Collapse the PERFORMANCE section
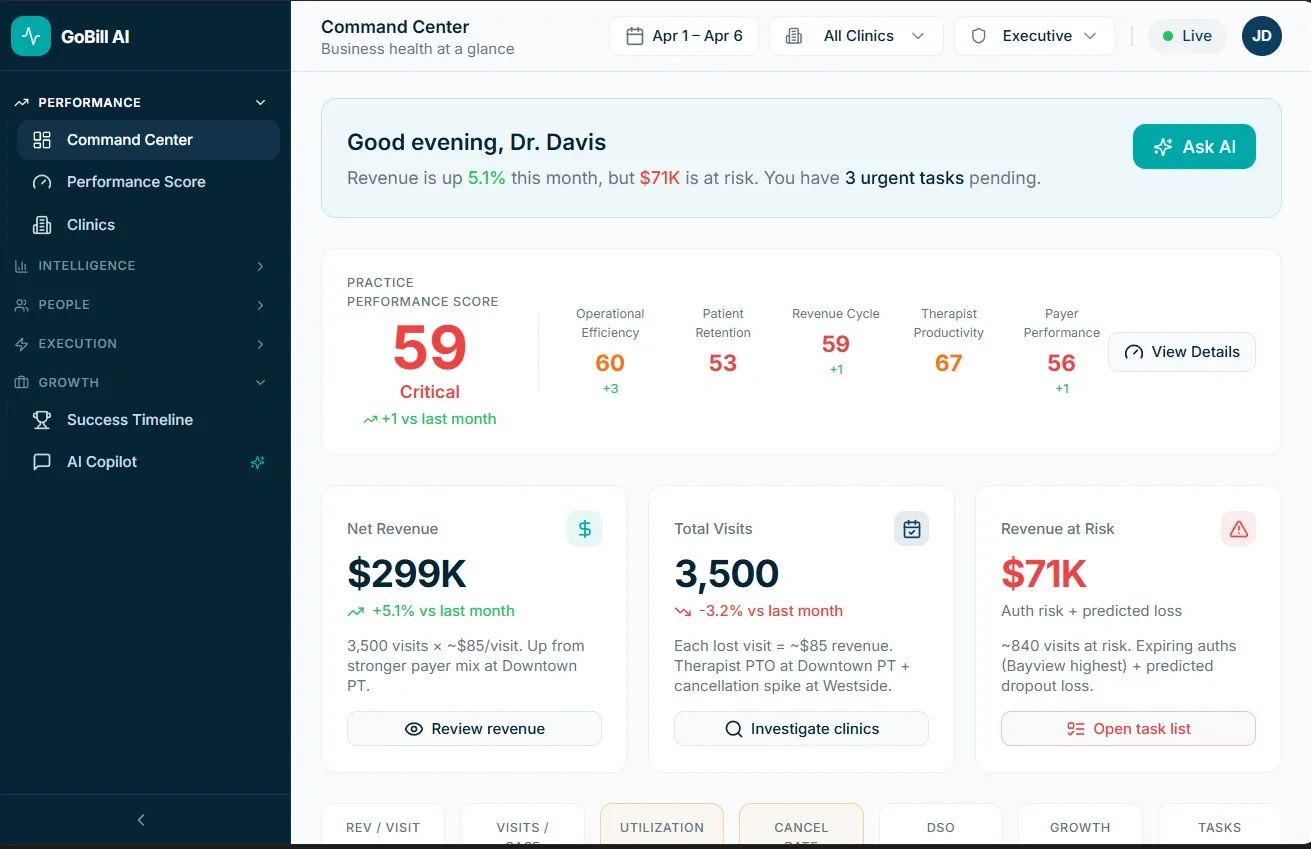The width and height of the screenshot is (1311, 849). pyautogui.click(x=140, y=102)
